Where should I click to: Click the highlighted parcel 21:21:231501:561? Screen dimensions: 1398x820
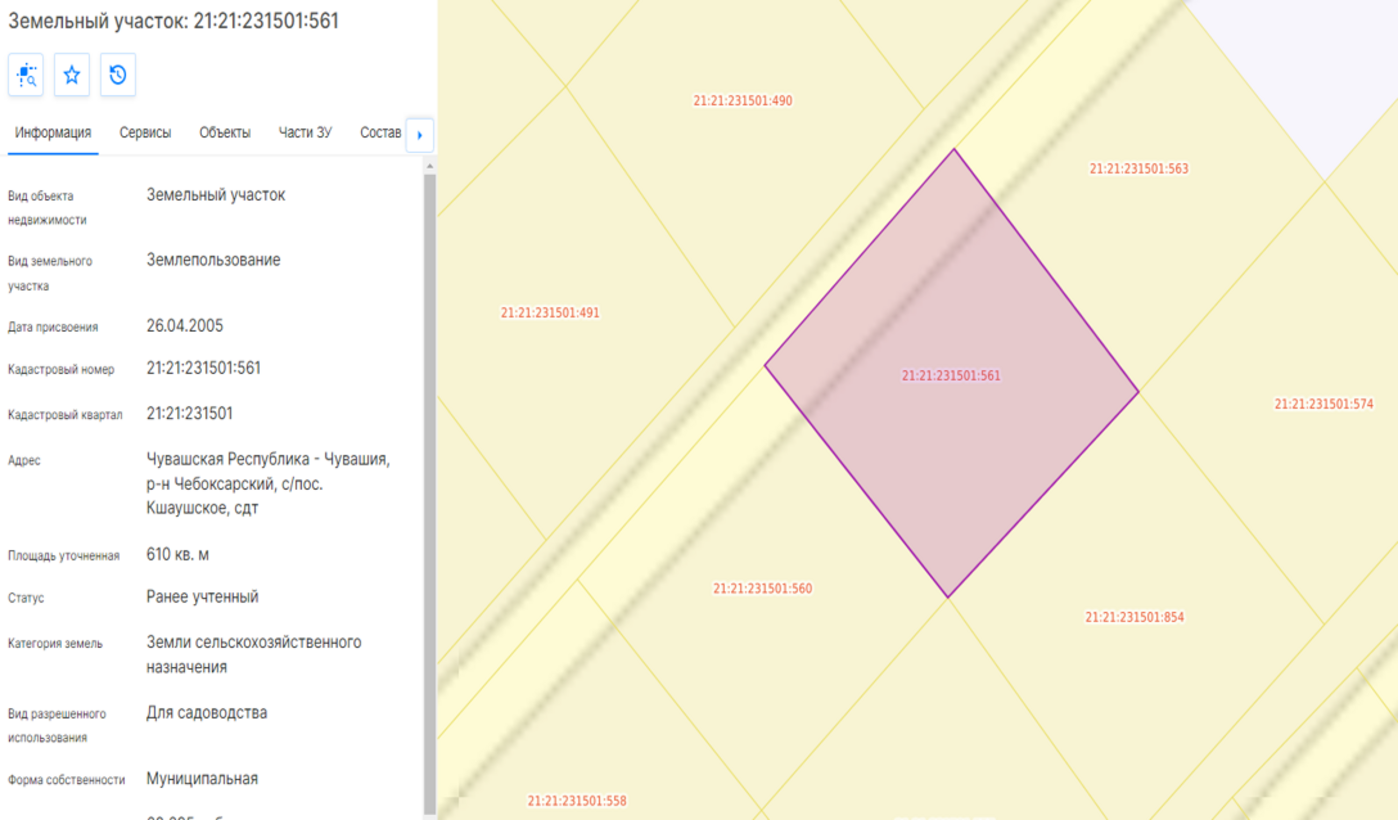coord(951,376)
